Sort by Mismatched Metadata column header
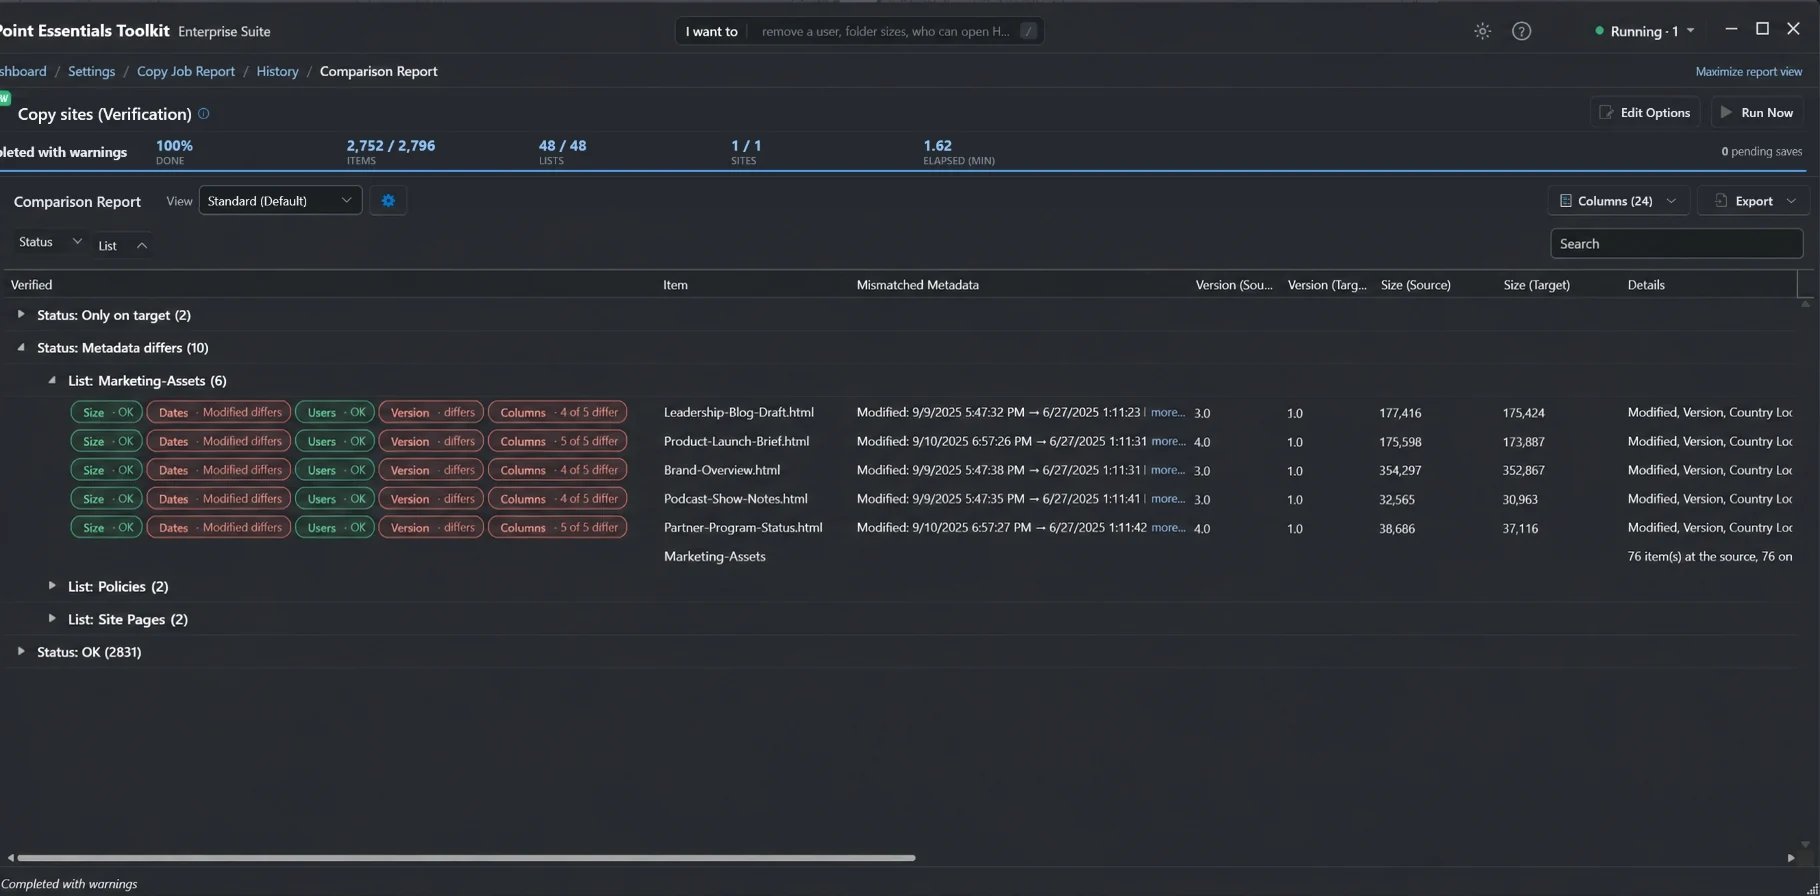This screenshot has width=1820, height=896. (917, 285)
